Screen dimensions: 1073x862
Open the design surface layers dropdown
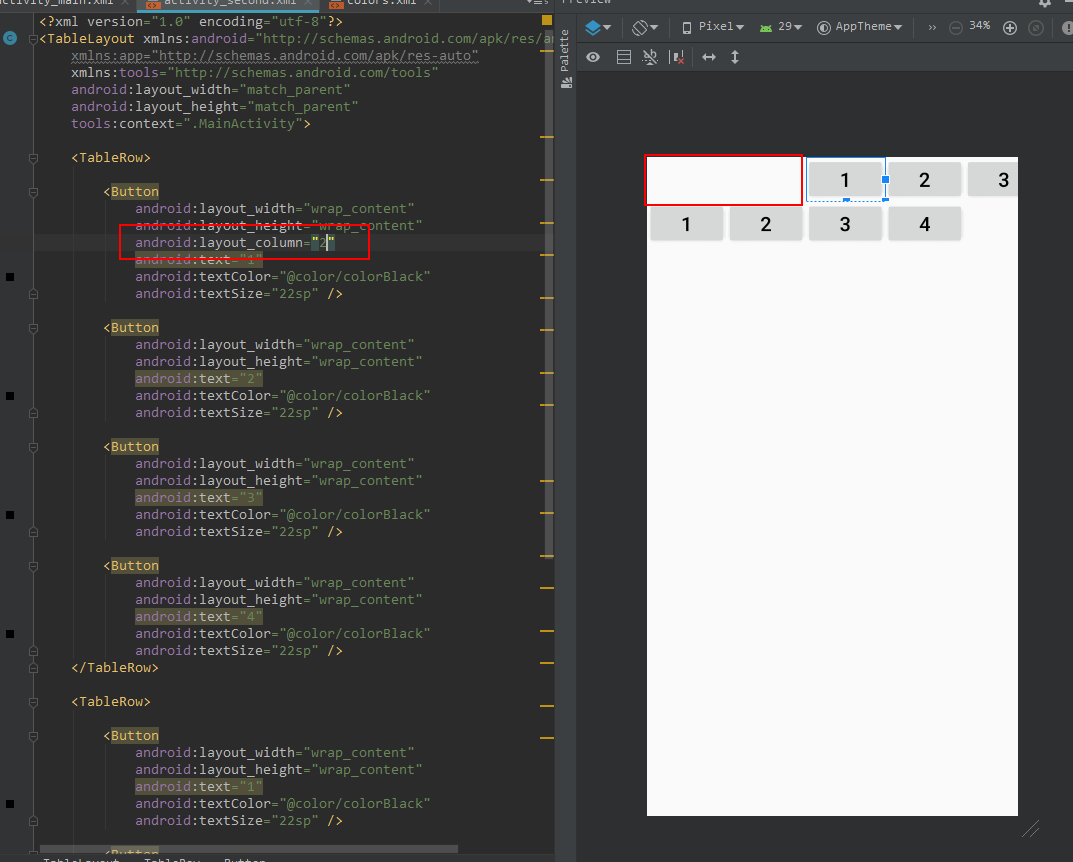[x=598, y=27]
